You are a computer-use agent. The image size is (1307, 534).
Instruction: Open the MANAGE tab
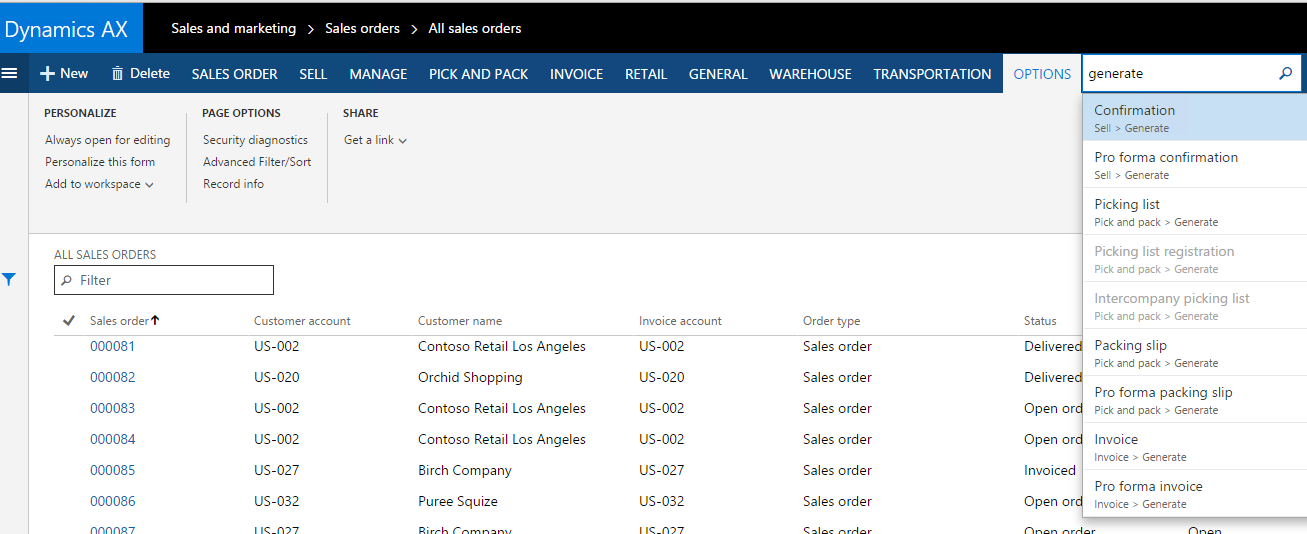(378, 74)
